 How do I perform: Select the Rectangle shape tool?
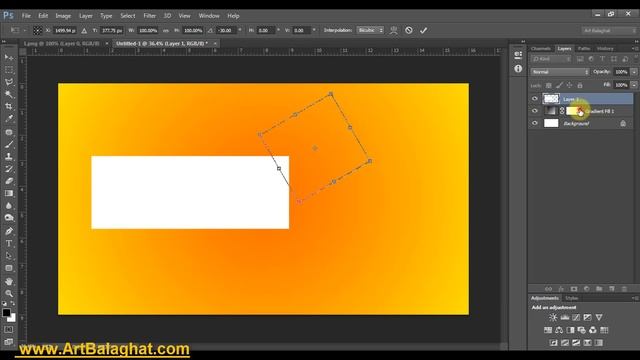(x=9, y=268)
